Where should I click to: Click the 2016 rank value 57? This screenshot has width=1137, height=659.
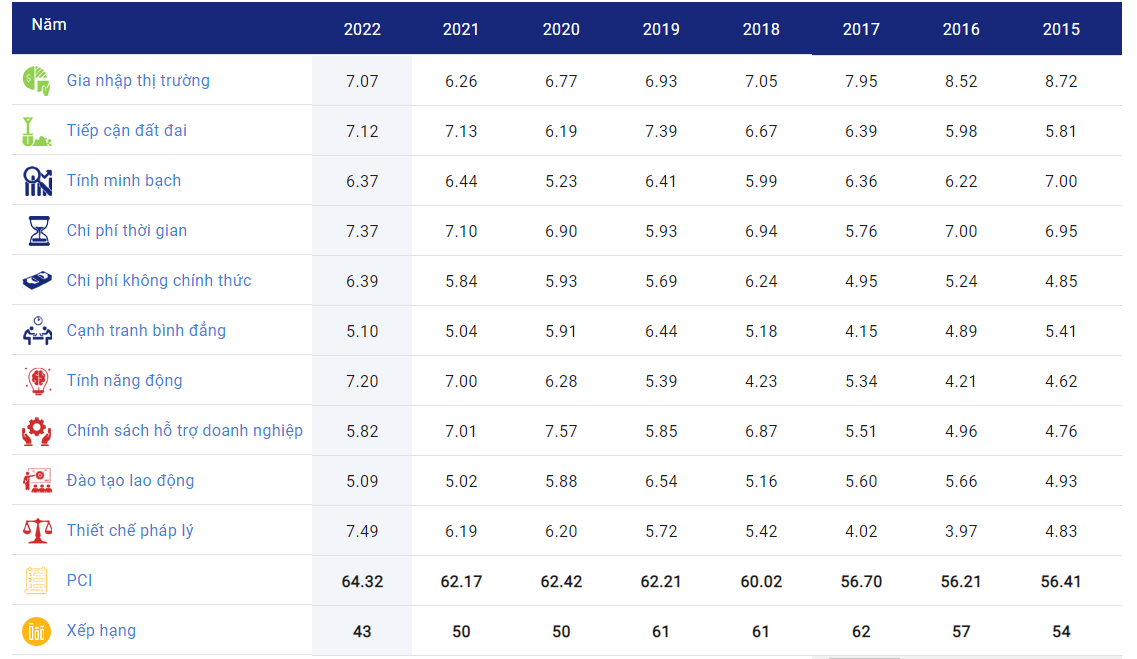pos(962,631)
